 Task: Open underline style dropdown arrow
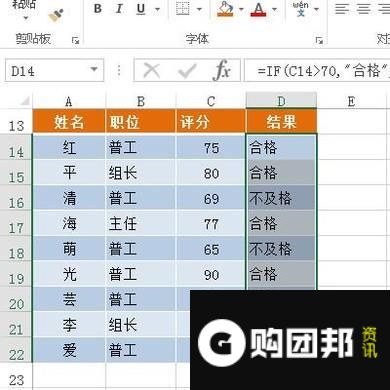157,9
